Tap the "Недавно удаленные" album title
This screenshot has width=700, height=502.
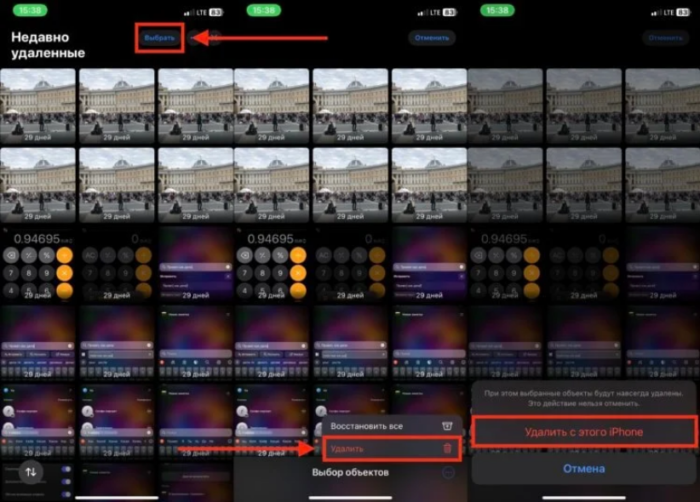(x=48, y=45)
